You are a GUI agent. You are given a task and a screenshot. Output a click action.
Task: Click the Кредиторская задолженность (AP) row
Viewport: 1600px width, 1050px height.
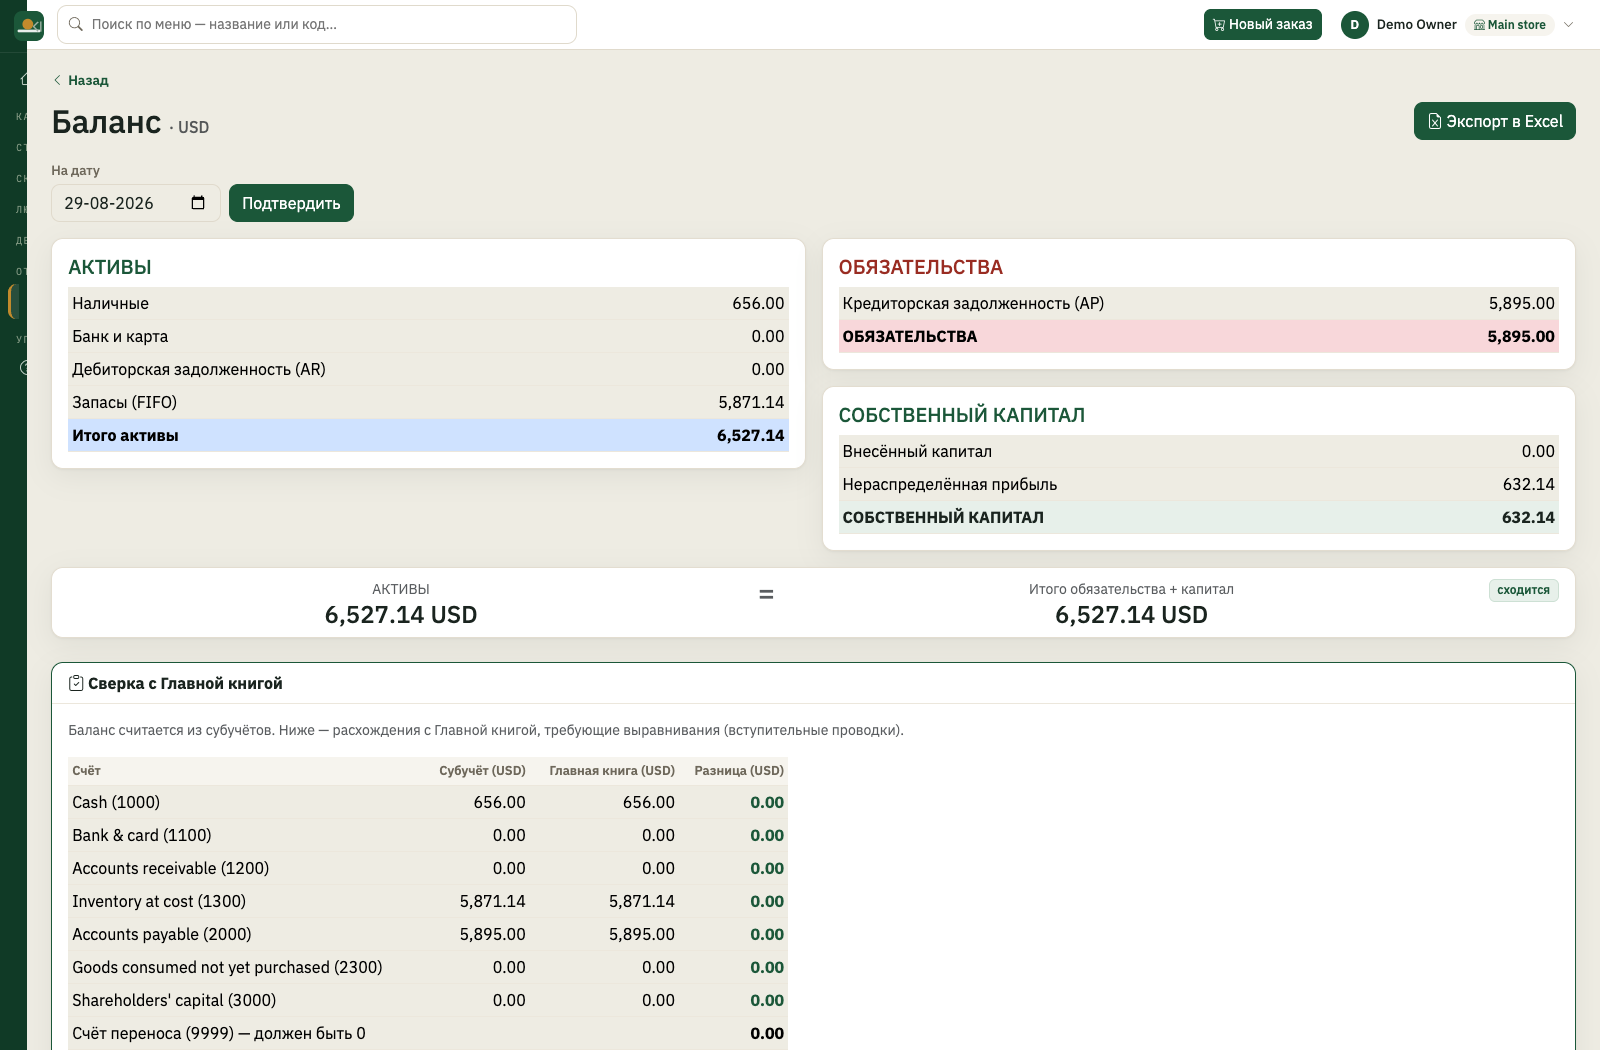[1198, 303]
